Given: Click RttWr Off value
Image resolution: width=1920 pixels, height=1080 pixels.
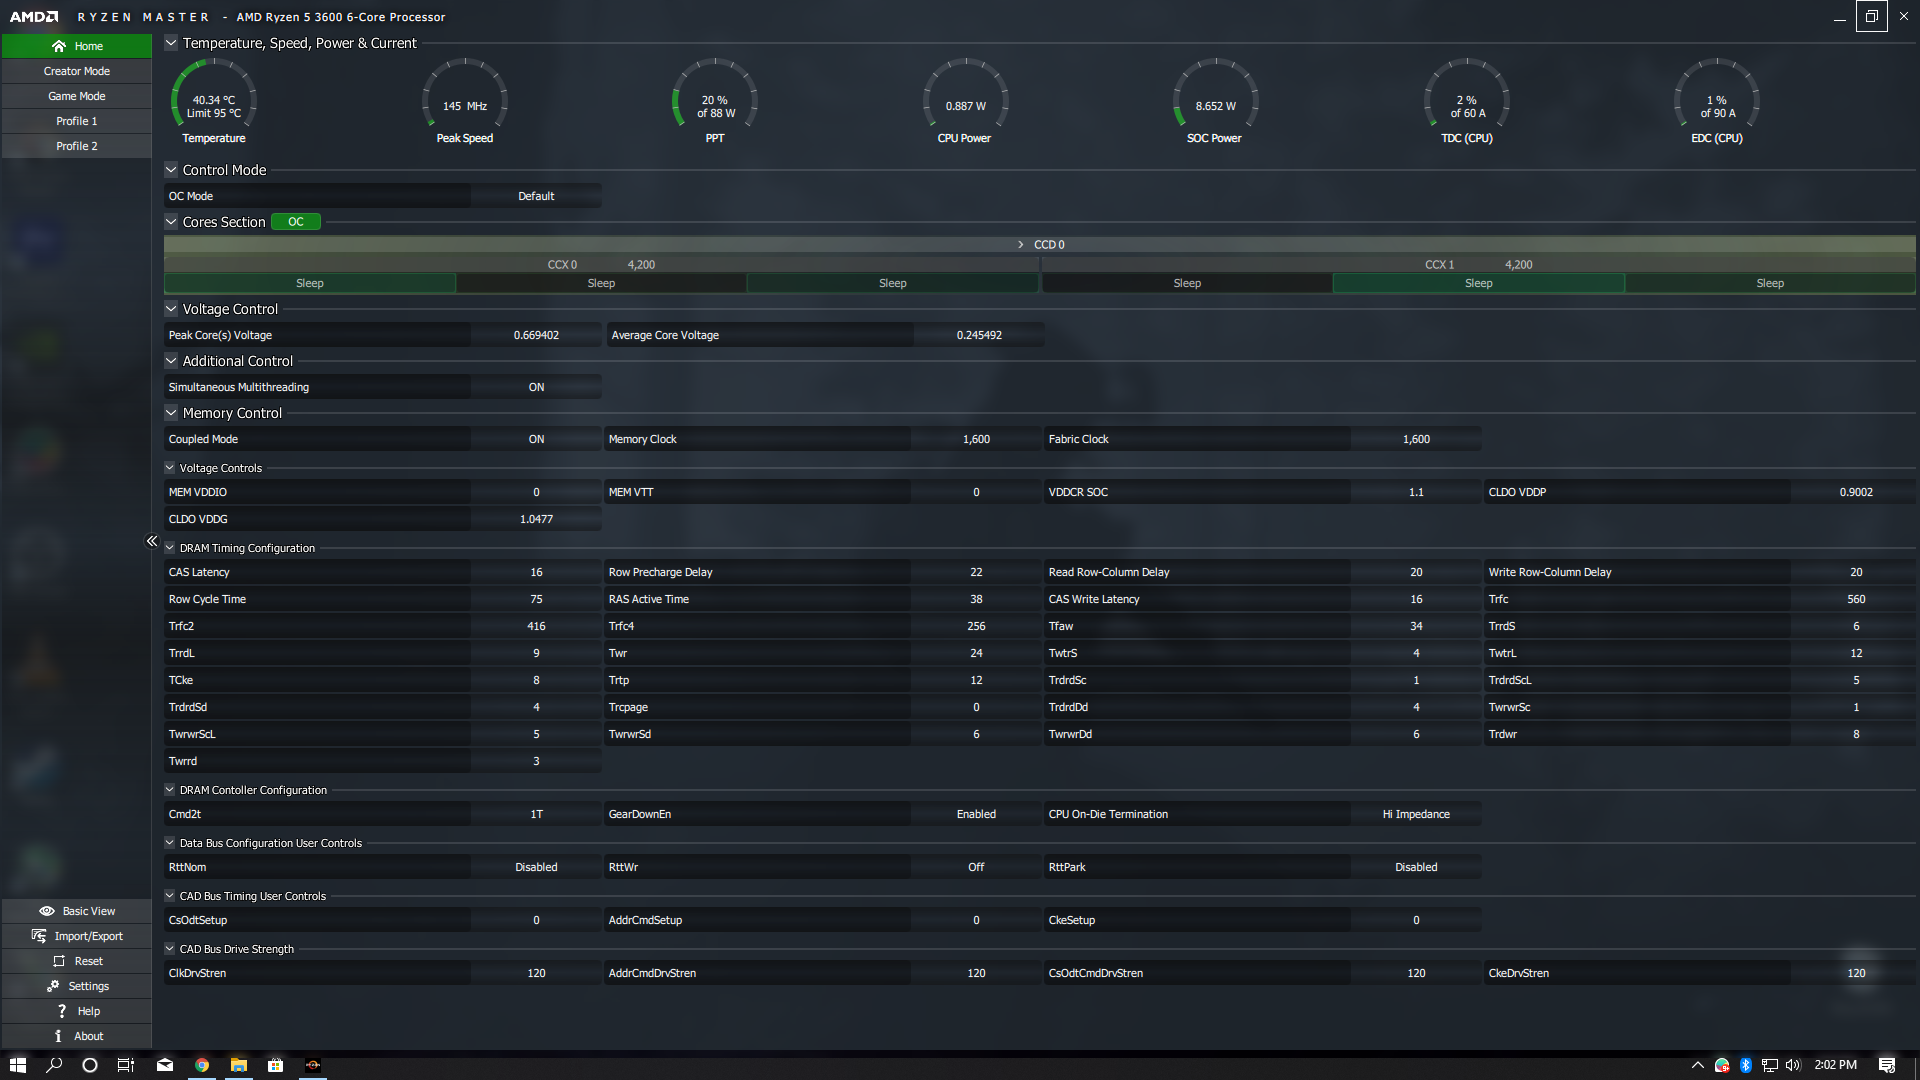Looking at the screenshot, I should tap(976, 867).
